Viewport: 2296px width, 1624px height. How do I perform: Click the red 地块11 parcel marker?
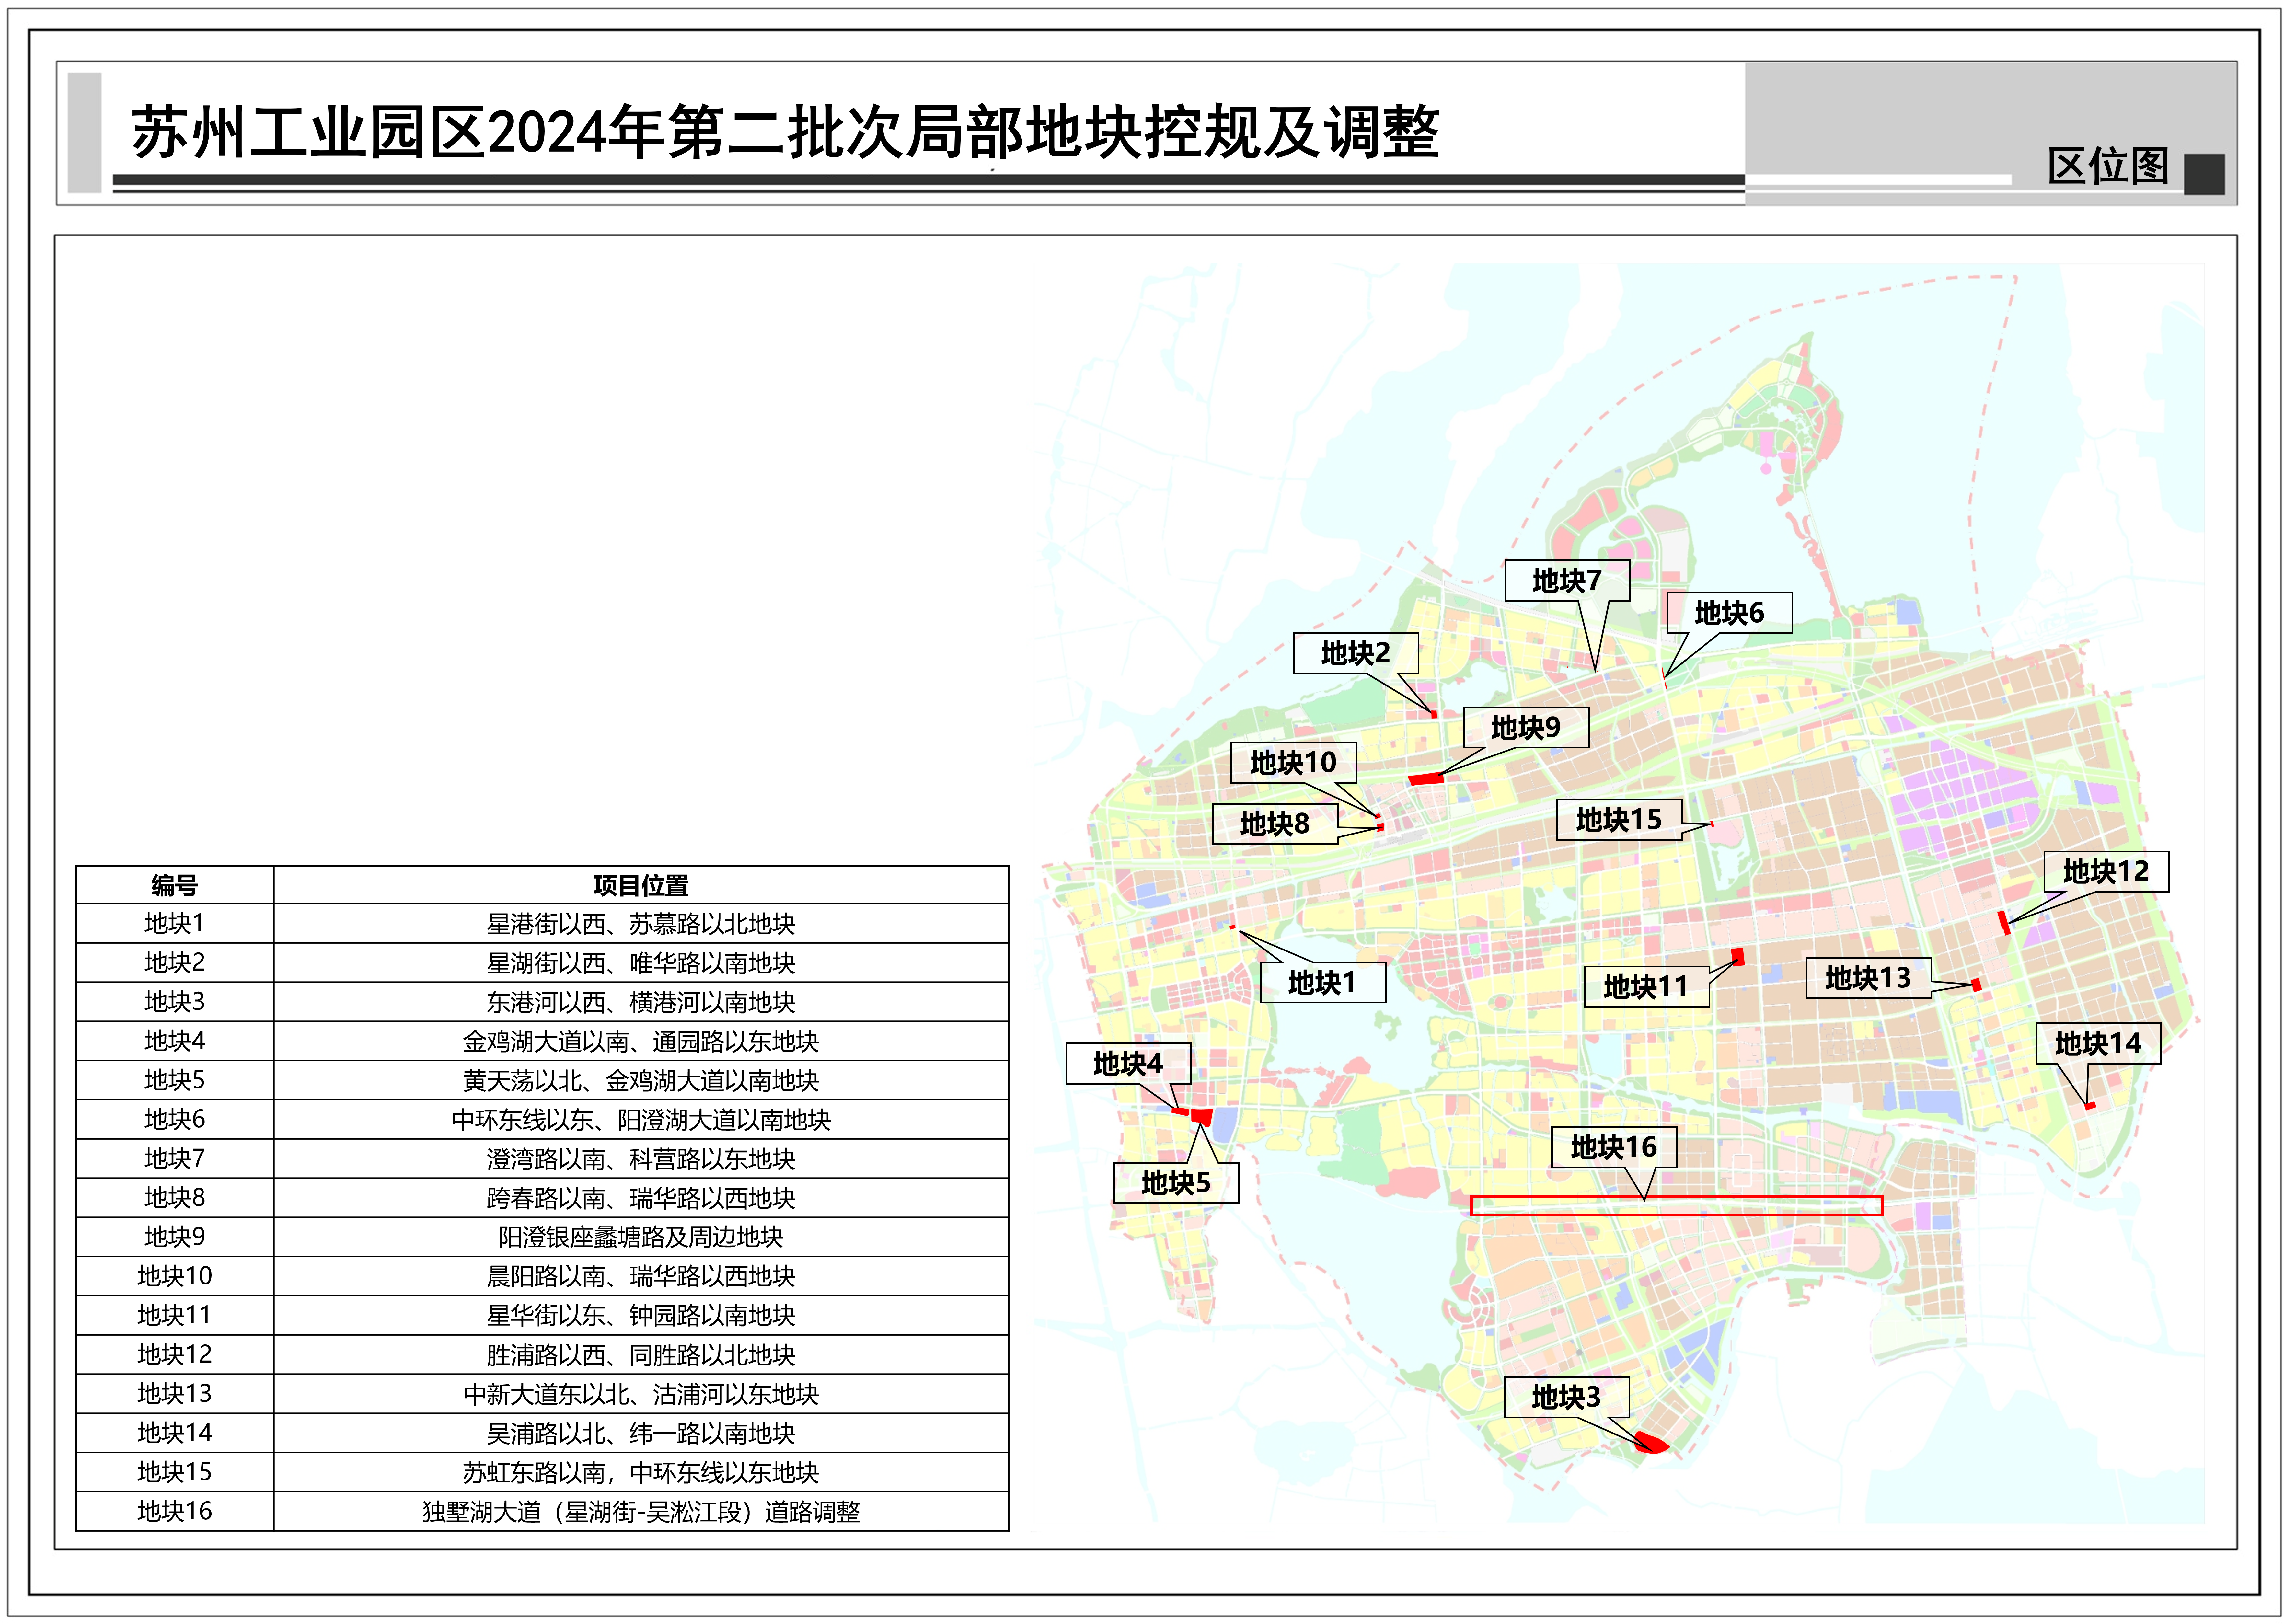[x=1738, y=957]
